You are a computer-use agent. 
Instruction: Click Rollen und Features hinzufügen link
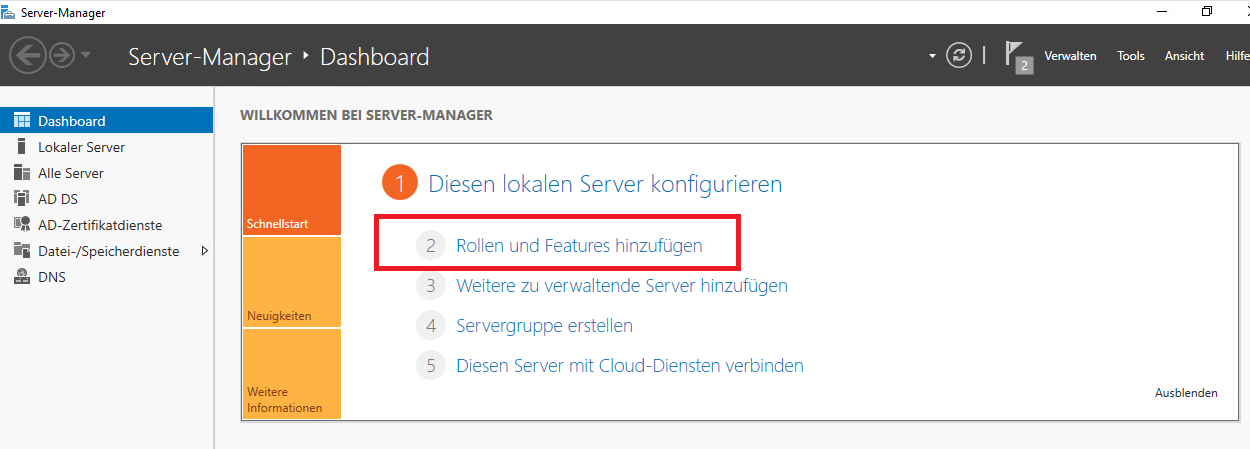[x=579, y=245]
